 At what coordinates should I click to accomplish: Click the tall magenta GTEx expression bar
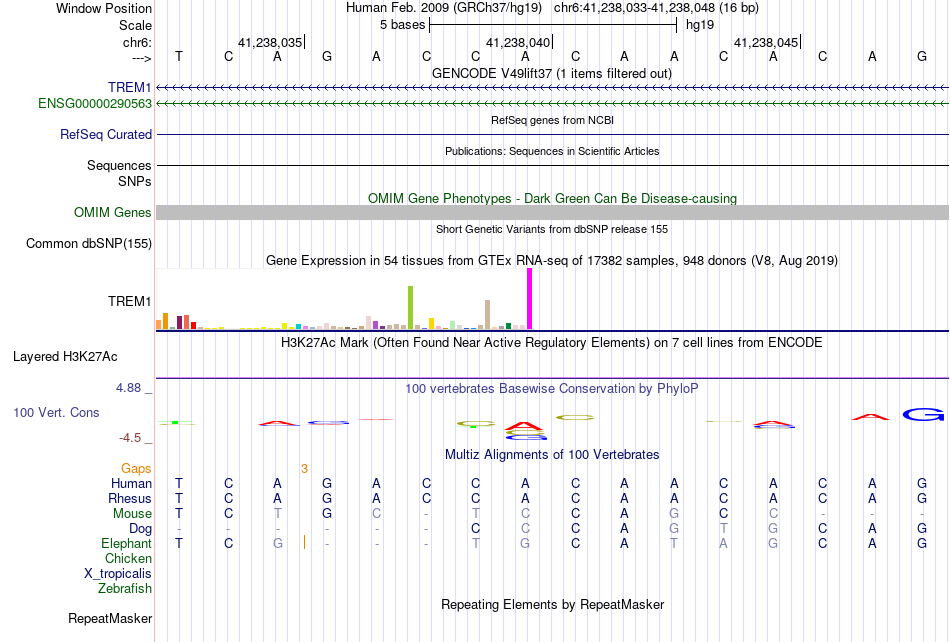(530, 299)
